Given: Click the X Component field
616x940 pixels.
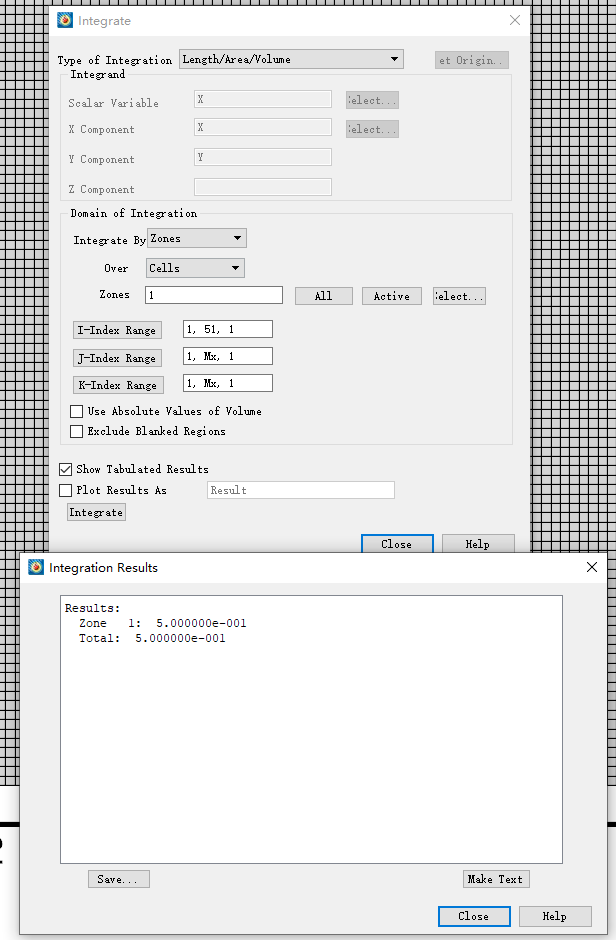Looking at the screenshot, I should pos(262,127).
